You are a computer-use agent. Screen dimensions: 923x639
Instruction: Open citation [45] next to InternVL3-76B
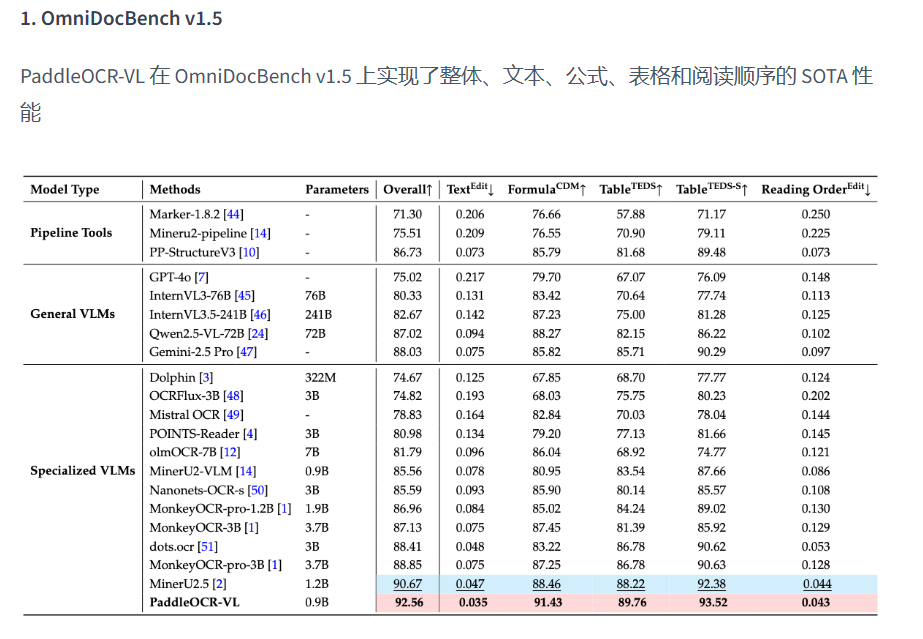(244, 295)
